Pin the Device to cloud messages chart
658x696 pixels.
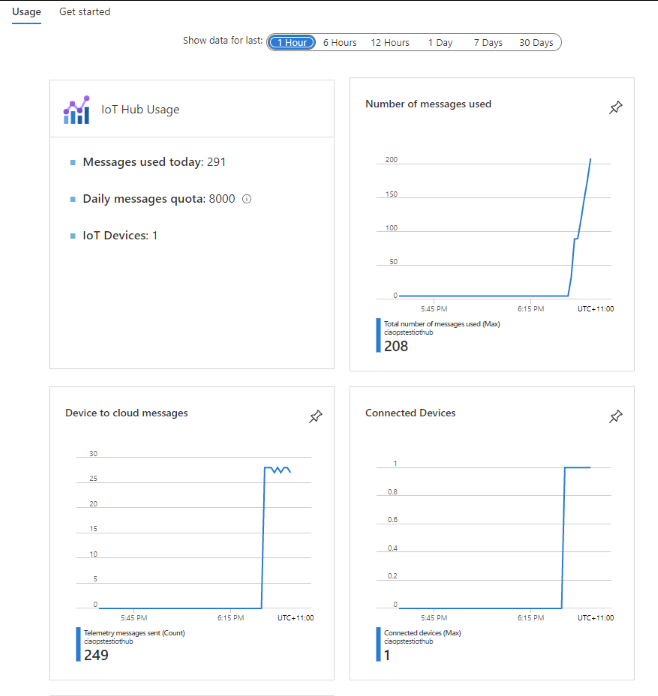315,417
